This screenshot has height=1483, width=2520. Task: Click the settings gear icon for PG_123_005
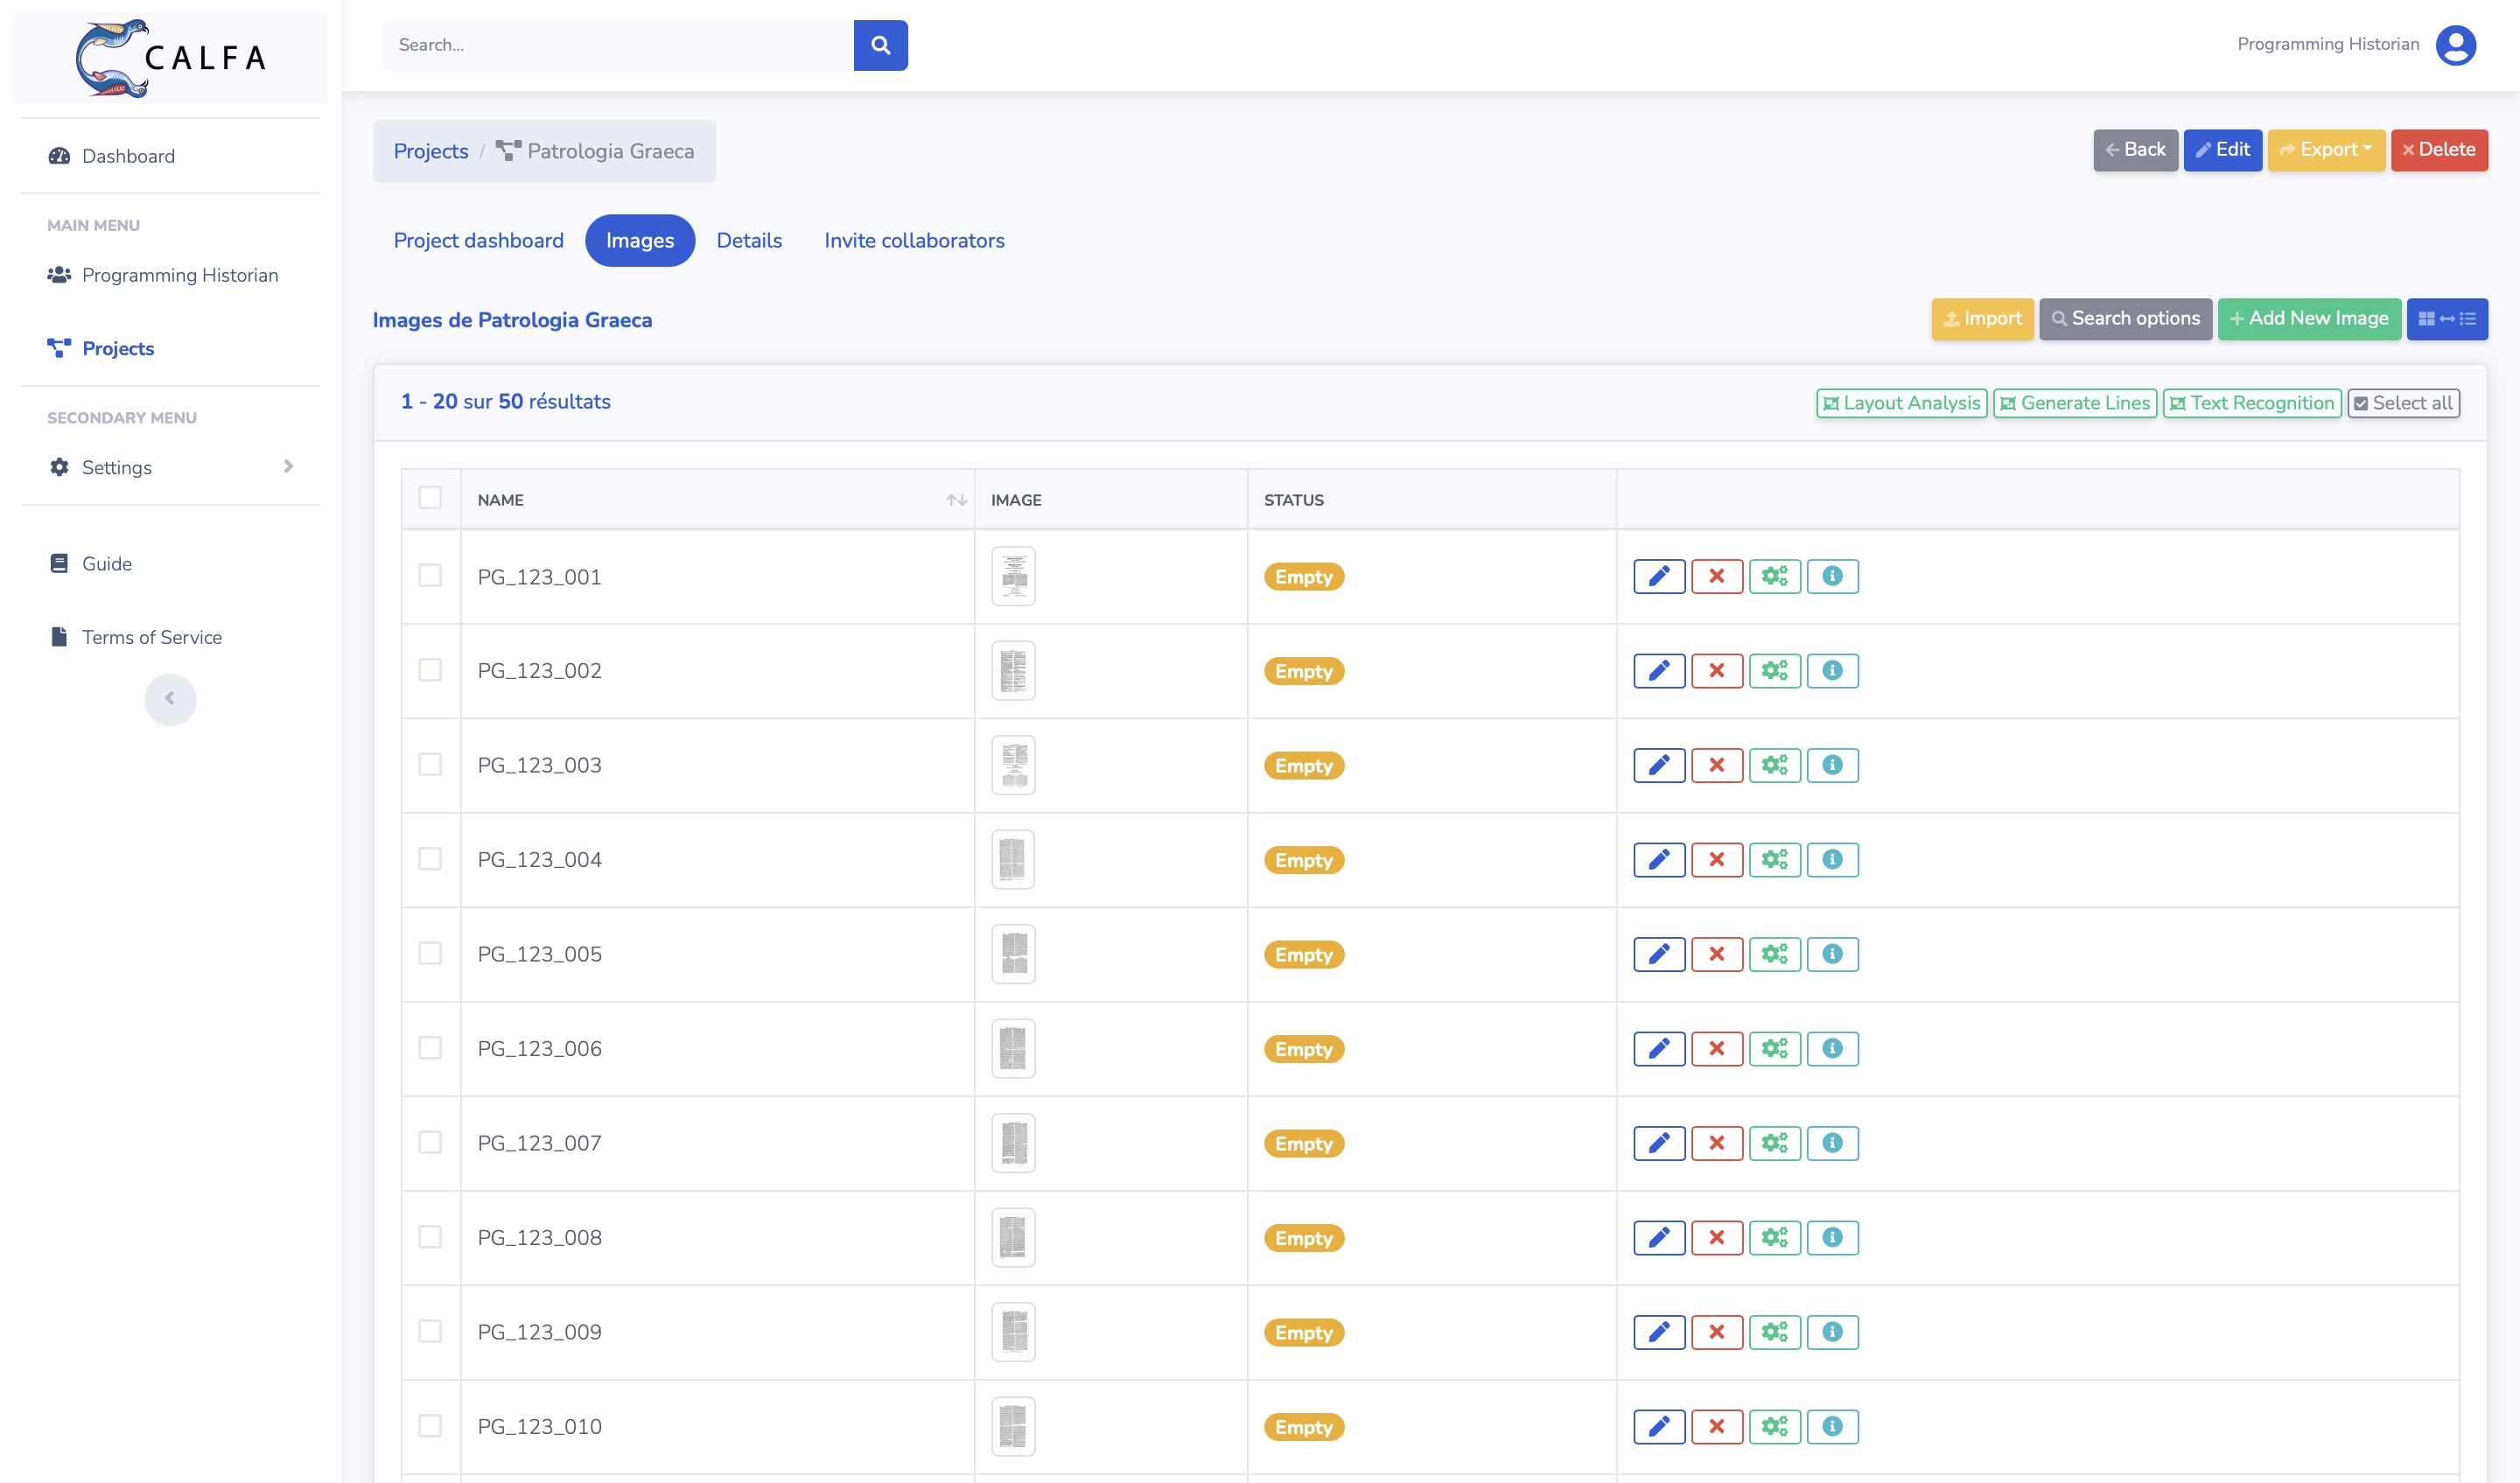[x=1775, y=954]
